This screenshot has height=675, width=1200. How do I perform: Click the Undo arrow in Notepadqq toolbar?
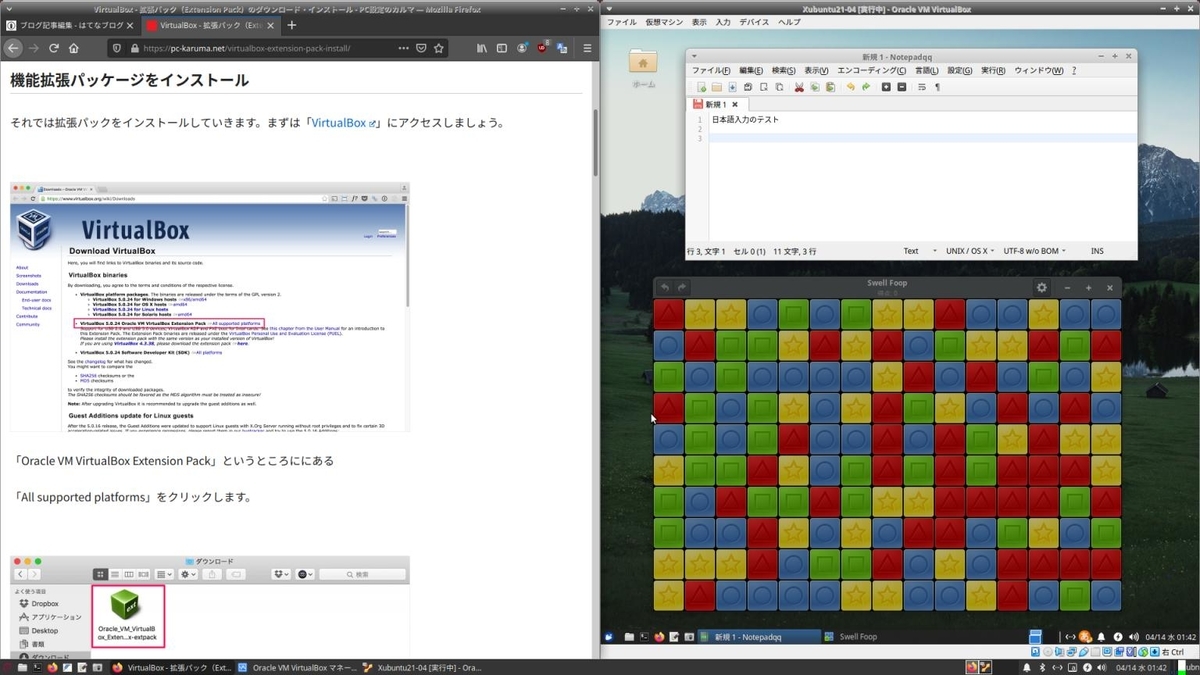pyautogui.click(x=851, y=87)
